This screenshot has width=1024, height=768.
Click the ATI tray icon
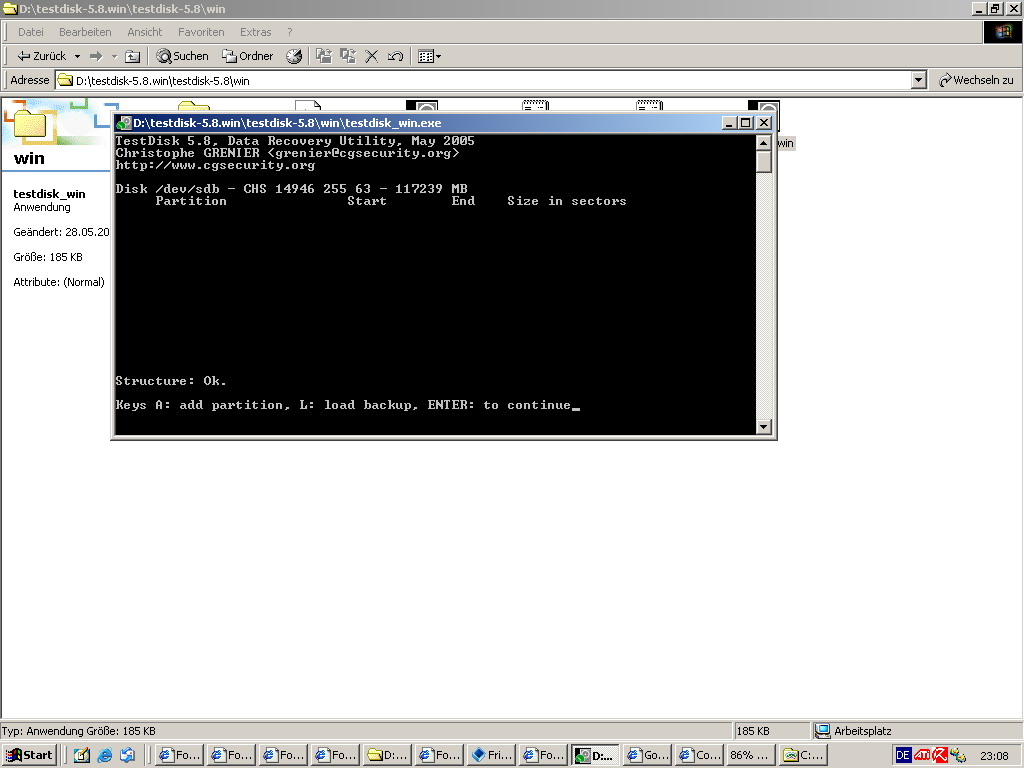[921, 755]
